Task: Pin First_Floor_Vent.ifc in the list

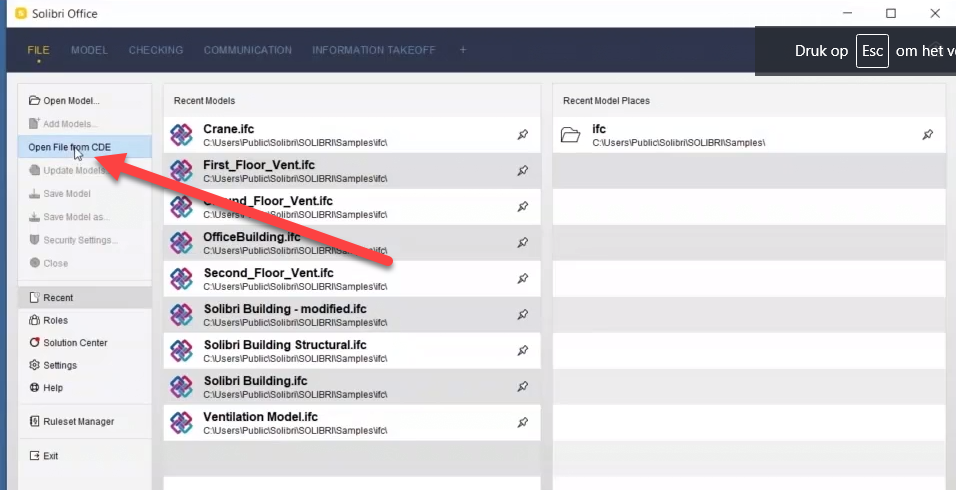Action: [523, 171]
